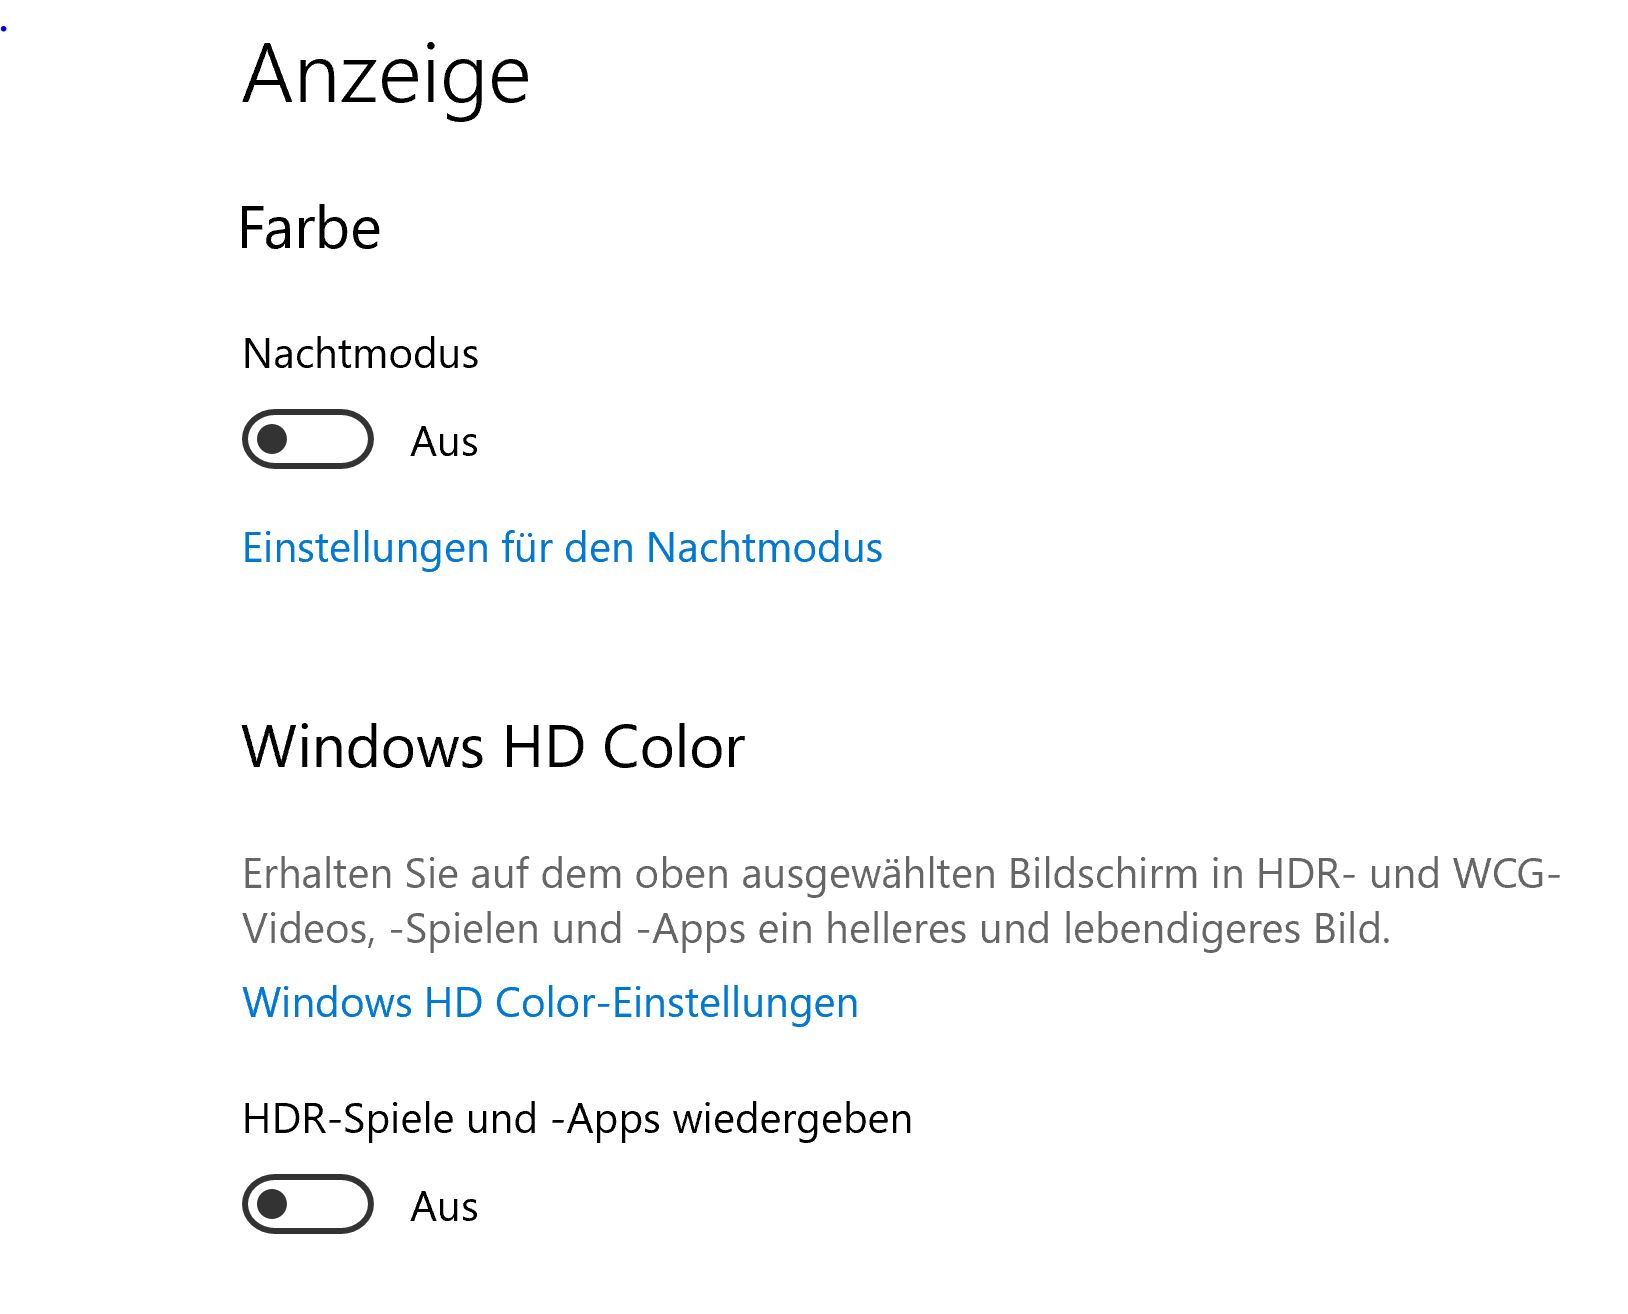Enable the Nachtmodus toggle switch
Image resolution: width=1628 pixels, height=1314 pixels.
click(307, 440)
